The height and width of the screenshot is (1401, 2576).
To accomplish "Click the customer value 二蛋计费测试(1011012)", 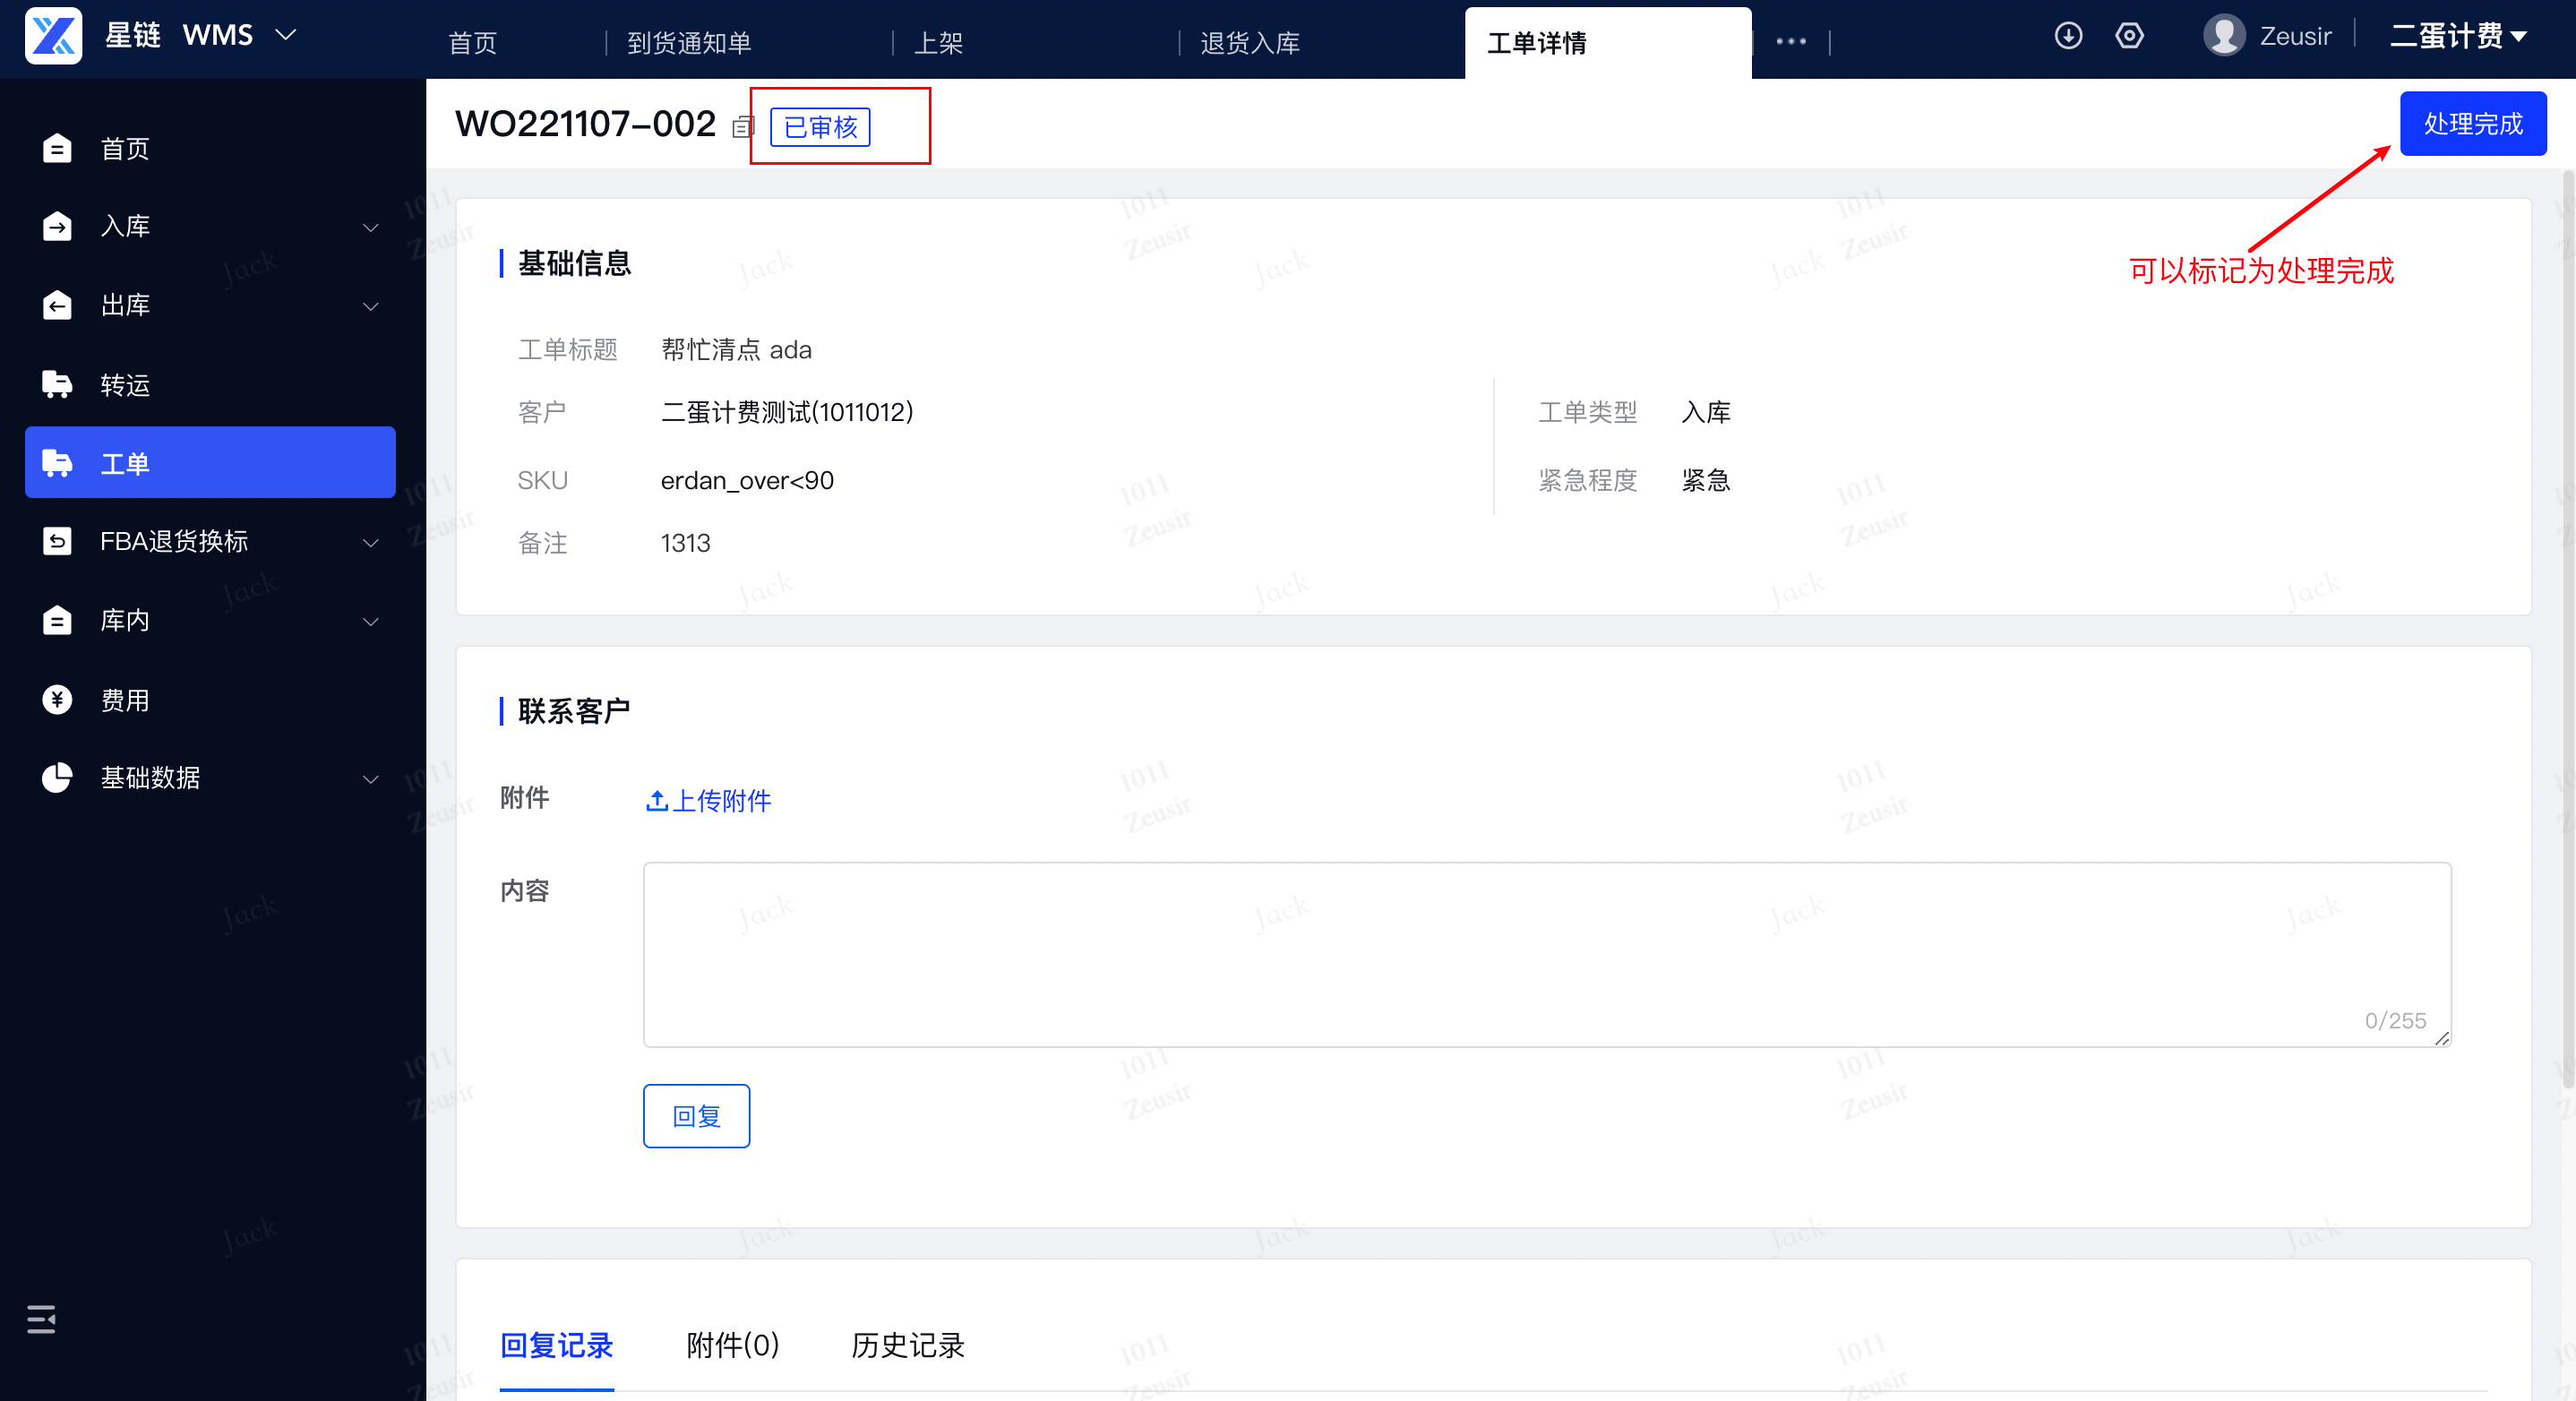I will 787,412.
